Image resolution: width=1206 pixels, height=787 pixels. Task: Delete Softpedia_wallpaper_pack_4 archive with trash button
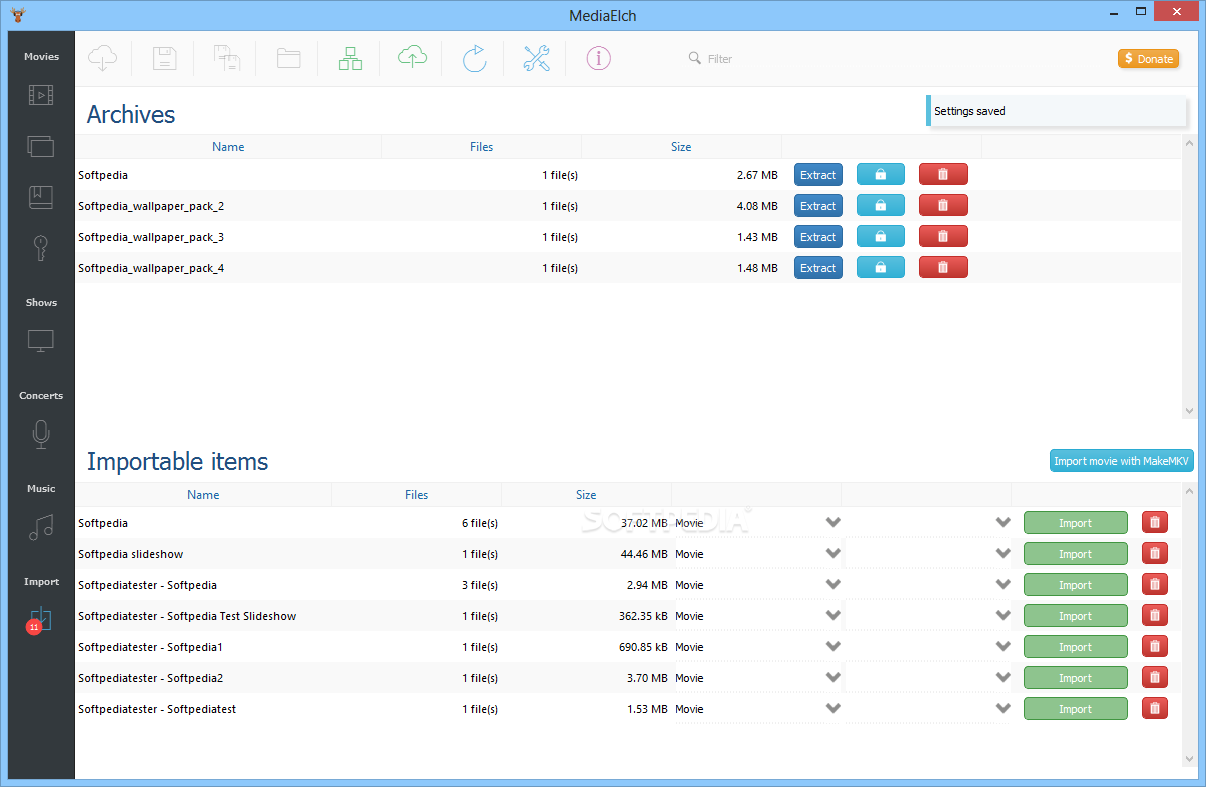click(943, 268)
